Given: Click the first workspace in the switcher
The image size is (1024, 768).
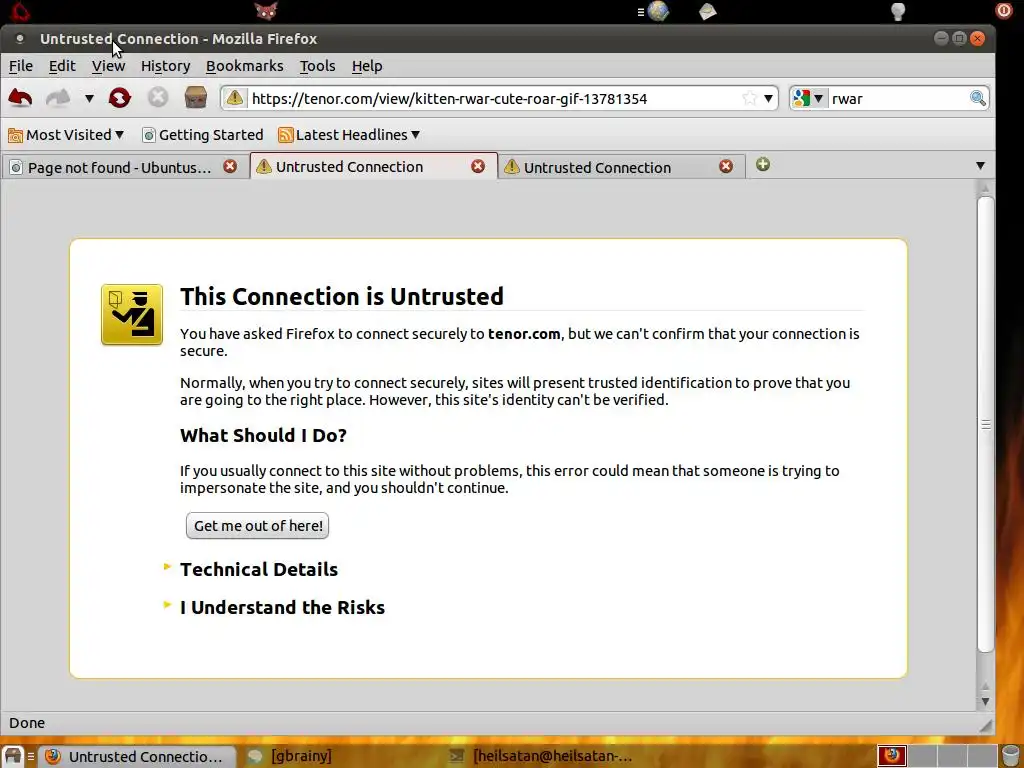Looking at the screenshot, I should [x=891, y=756].
